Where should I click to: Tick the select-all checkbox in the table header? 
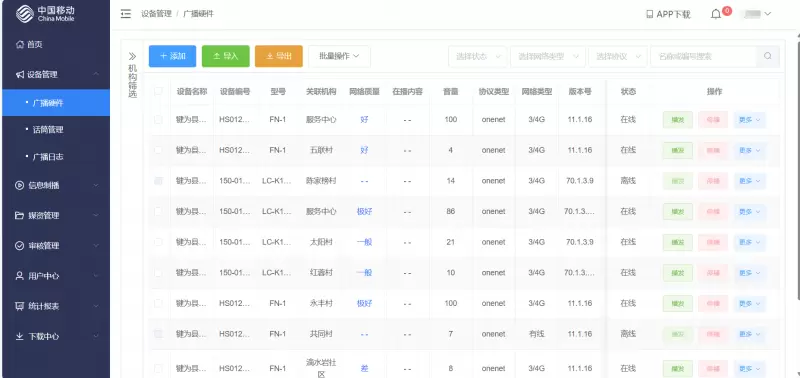pos(158,91)
